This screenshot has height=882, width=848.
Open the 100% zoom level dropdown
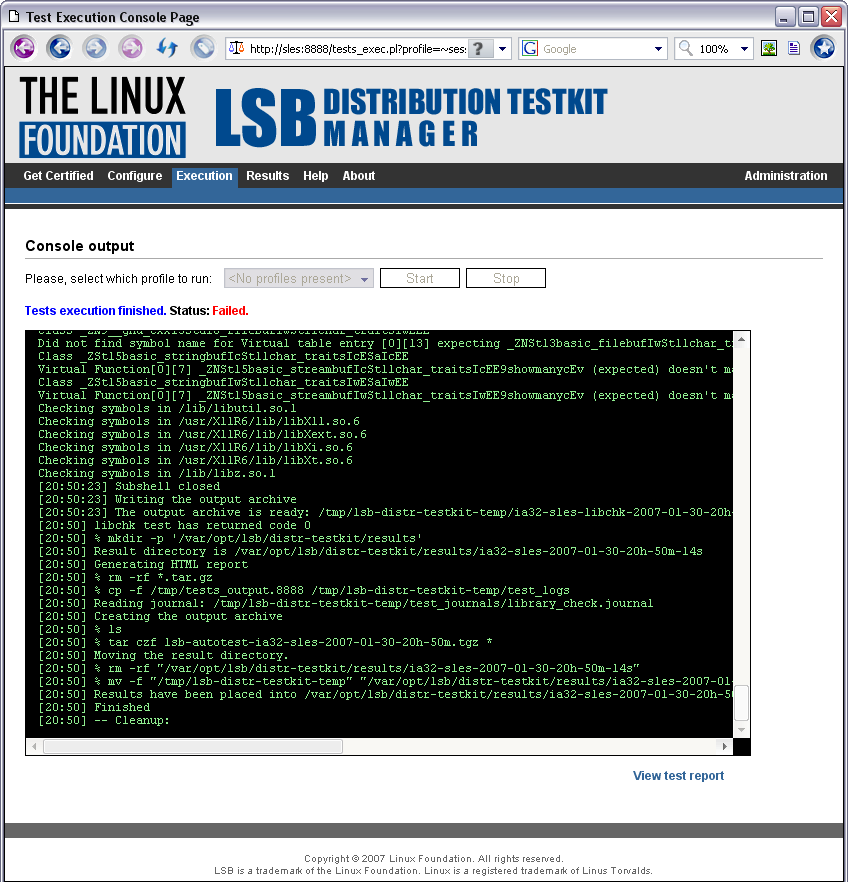pyautogui.click(x=744, y=49)
